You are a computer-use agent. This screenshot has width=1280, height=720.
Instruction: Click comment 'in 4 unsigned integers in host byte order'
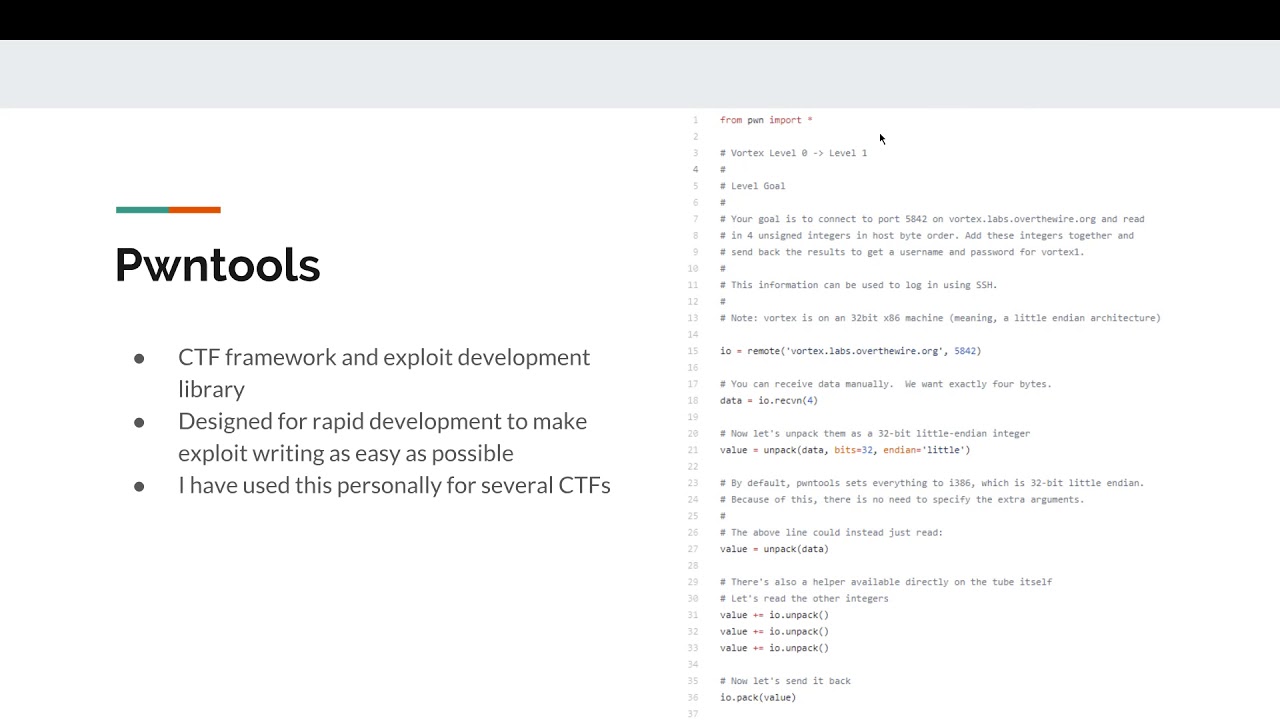coord(927,236)
